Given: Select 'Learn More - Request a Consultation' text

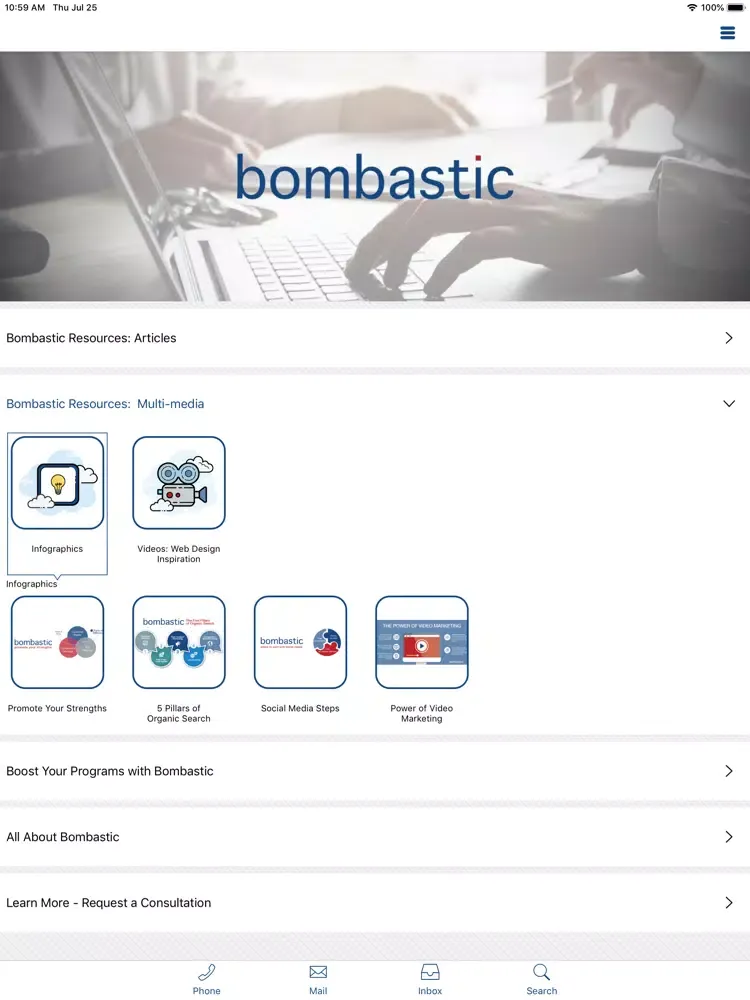Looking at the screenshot, I should click(x=108, y=902).
